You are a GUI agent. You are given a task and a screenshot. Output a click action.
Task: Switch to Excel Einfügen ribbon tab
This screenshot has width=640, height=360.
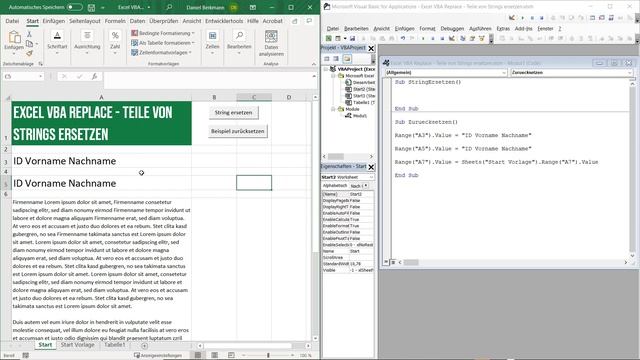(53, 21)
